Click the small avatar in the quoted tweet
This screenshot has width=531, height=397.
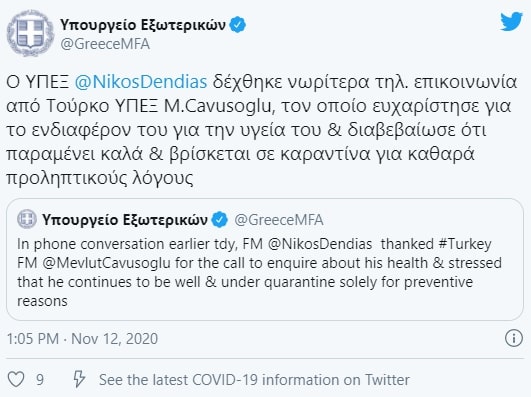click(26, 219)
